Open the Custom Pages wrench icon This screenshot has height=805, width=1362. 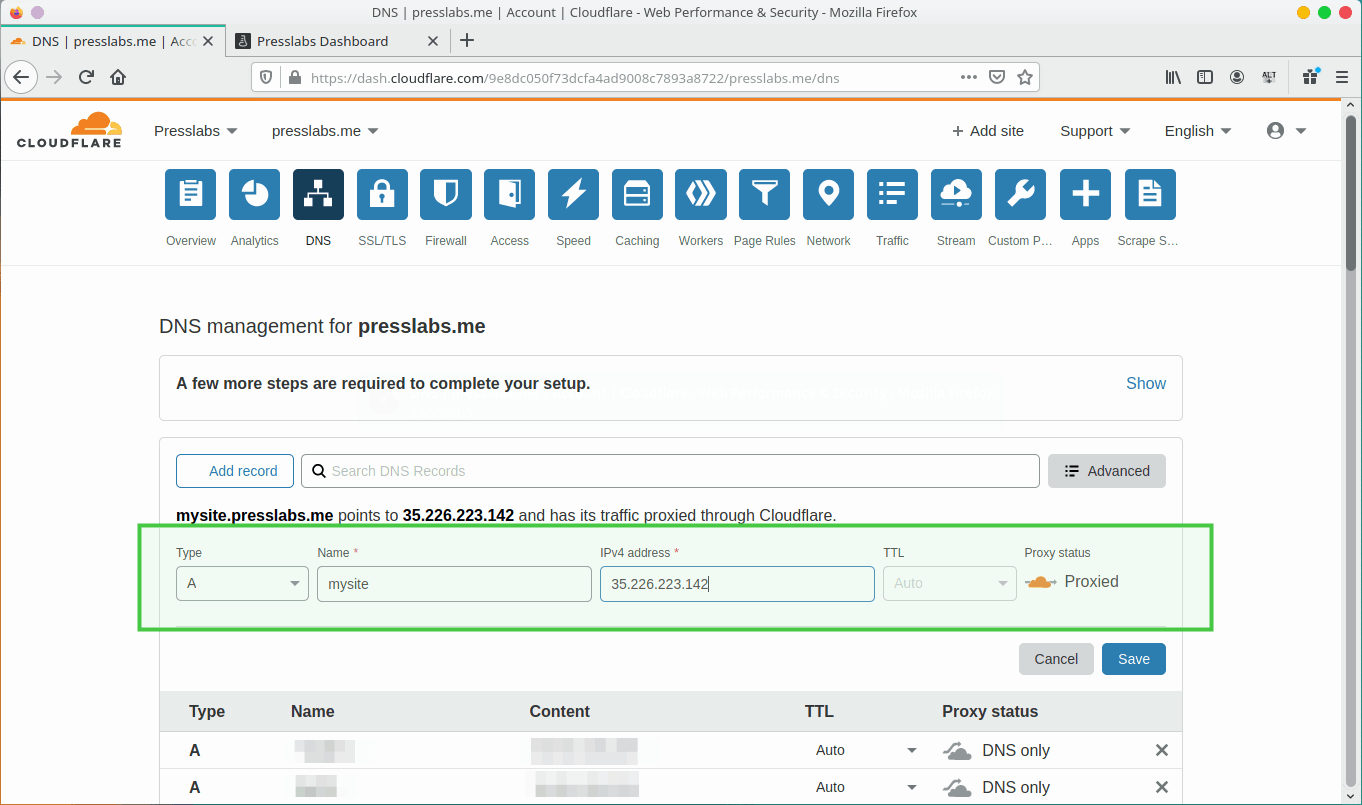1020,194
